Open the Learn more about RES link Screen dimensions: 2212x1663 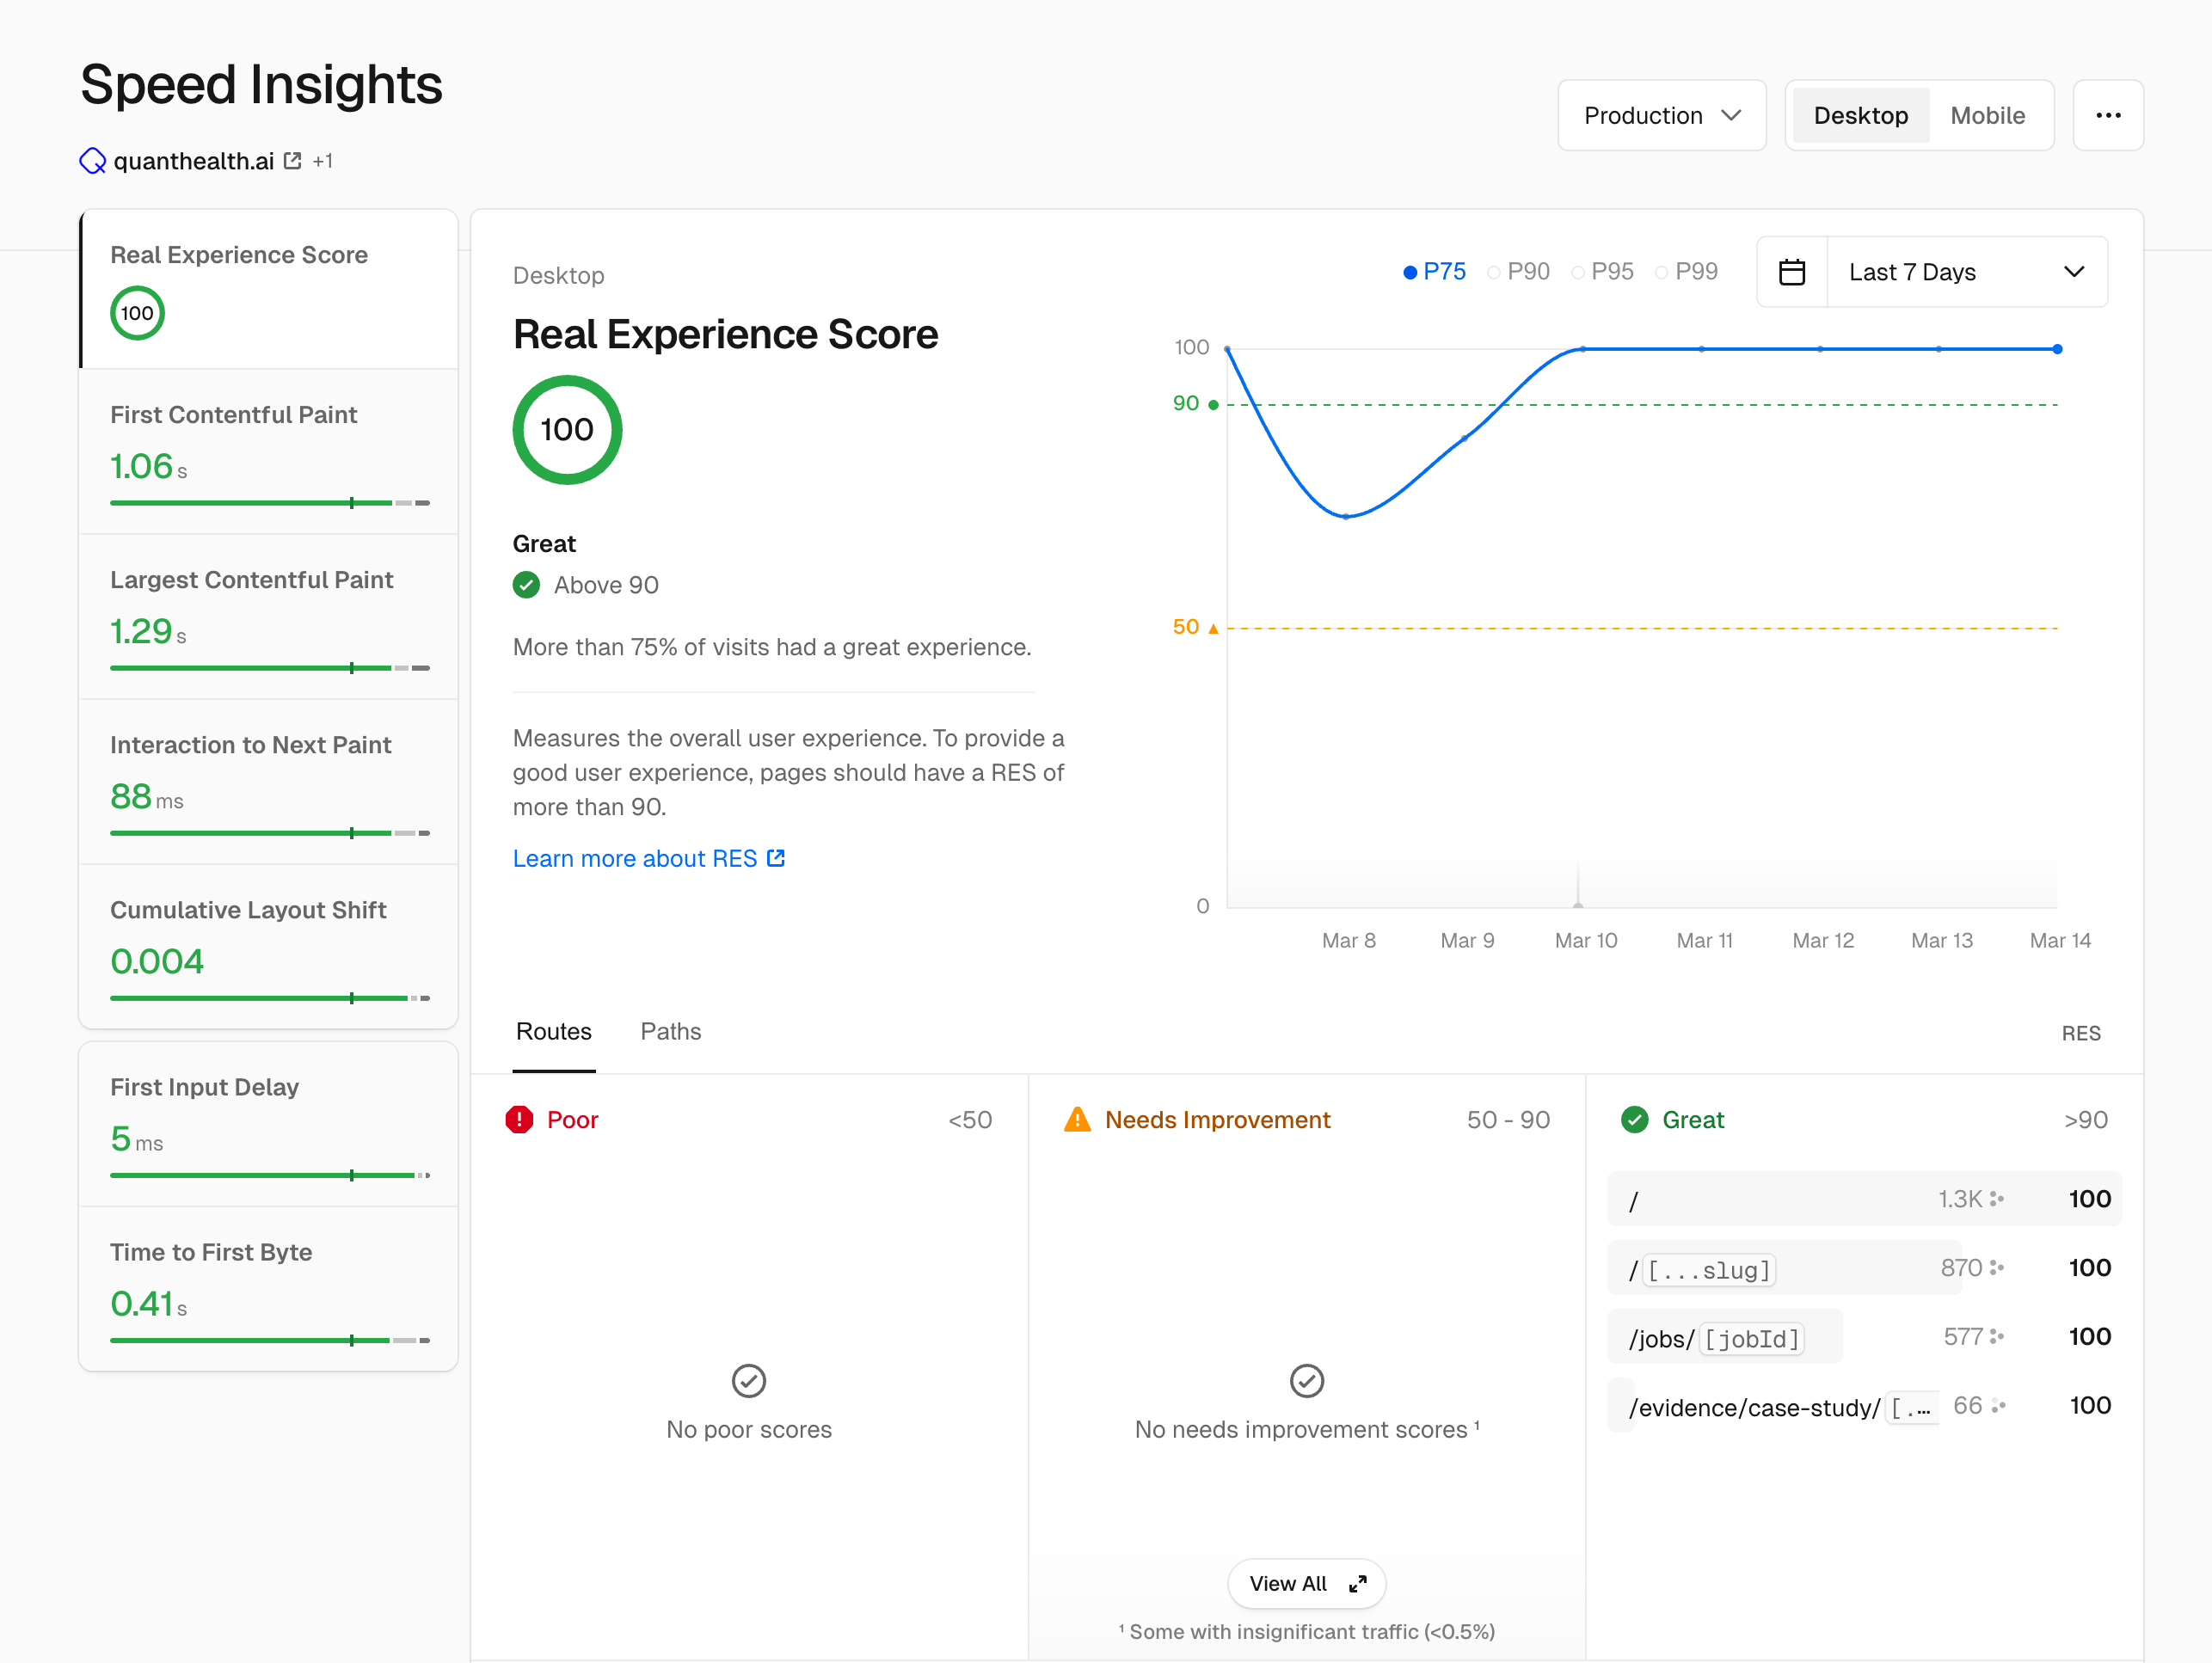pos(648,858)
